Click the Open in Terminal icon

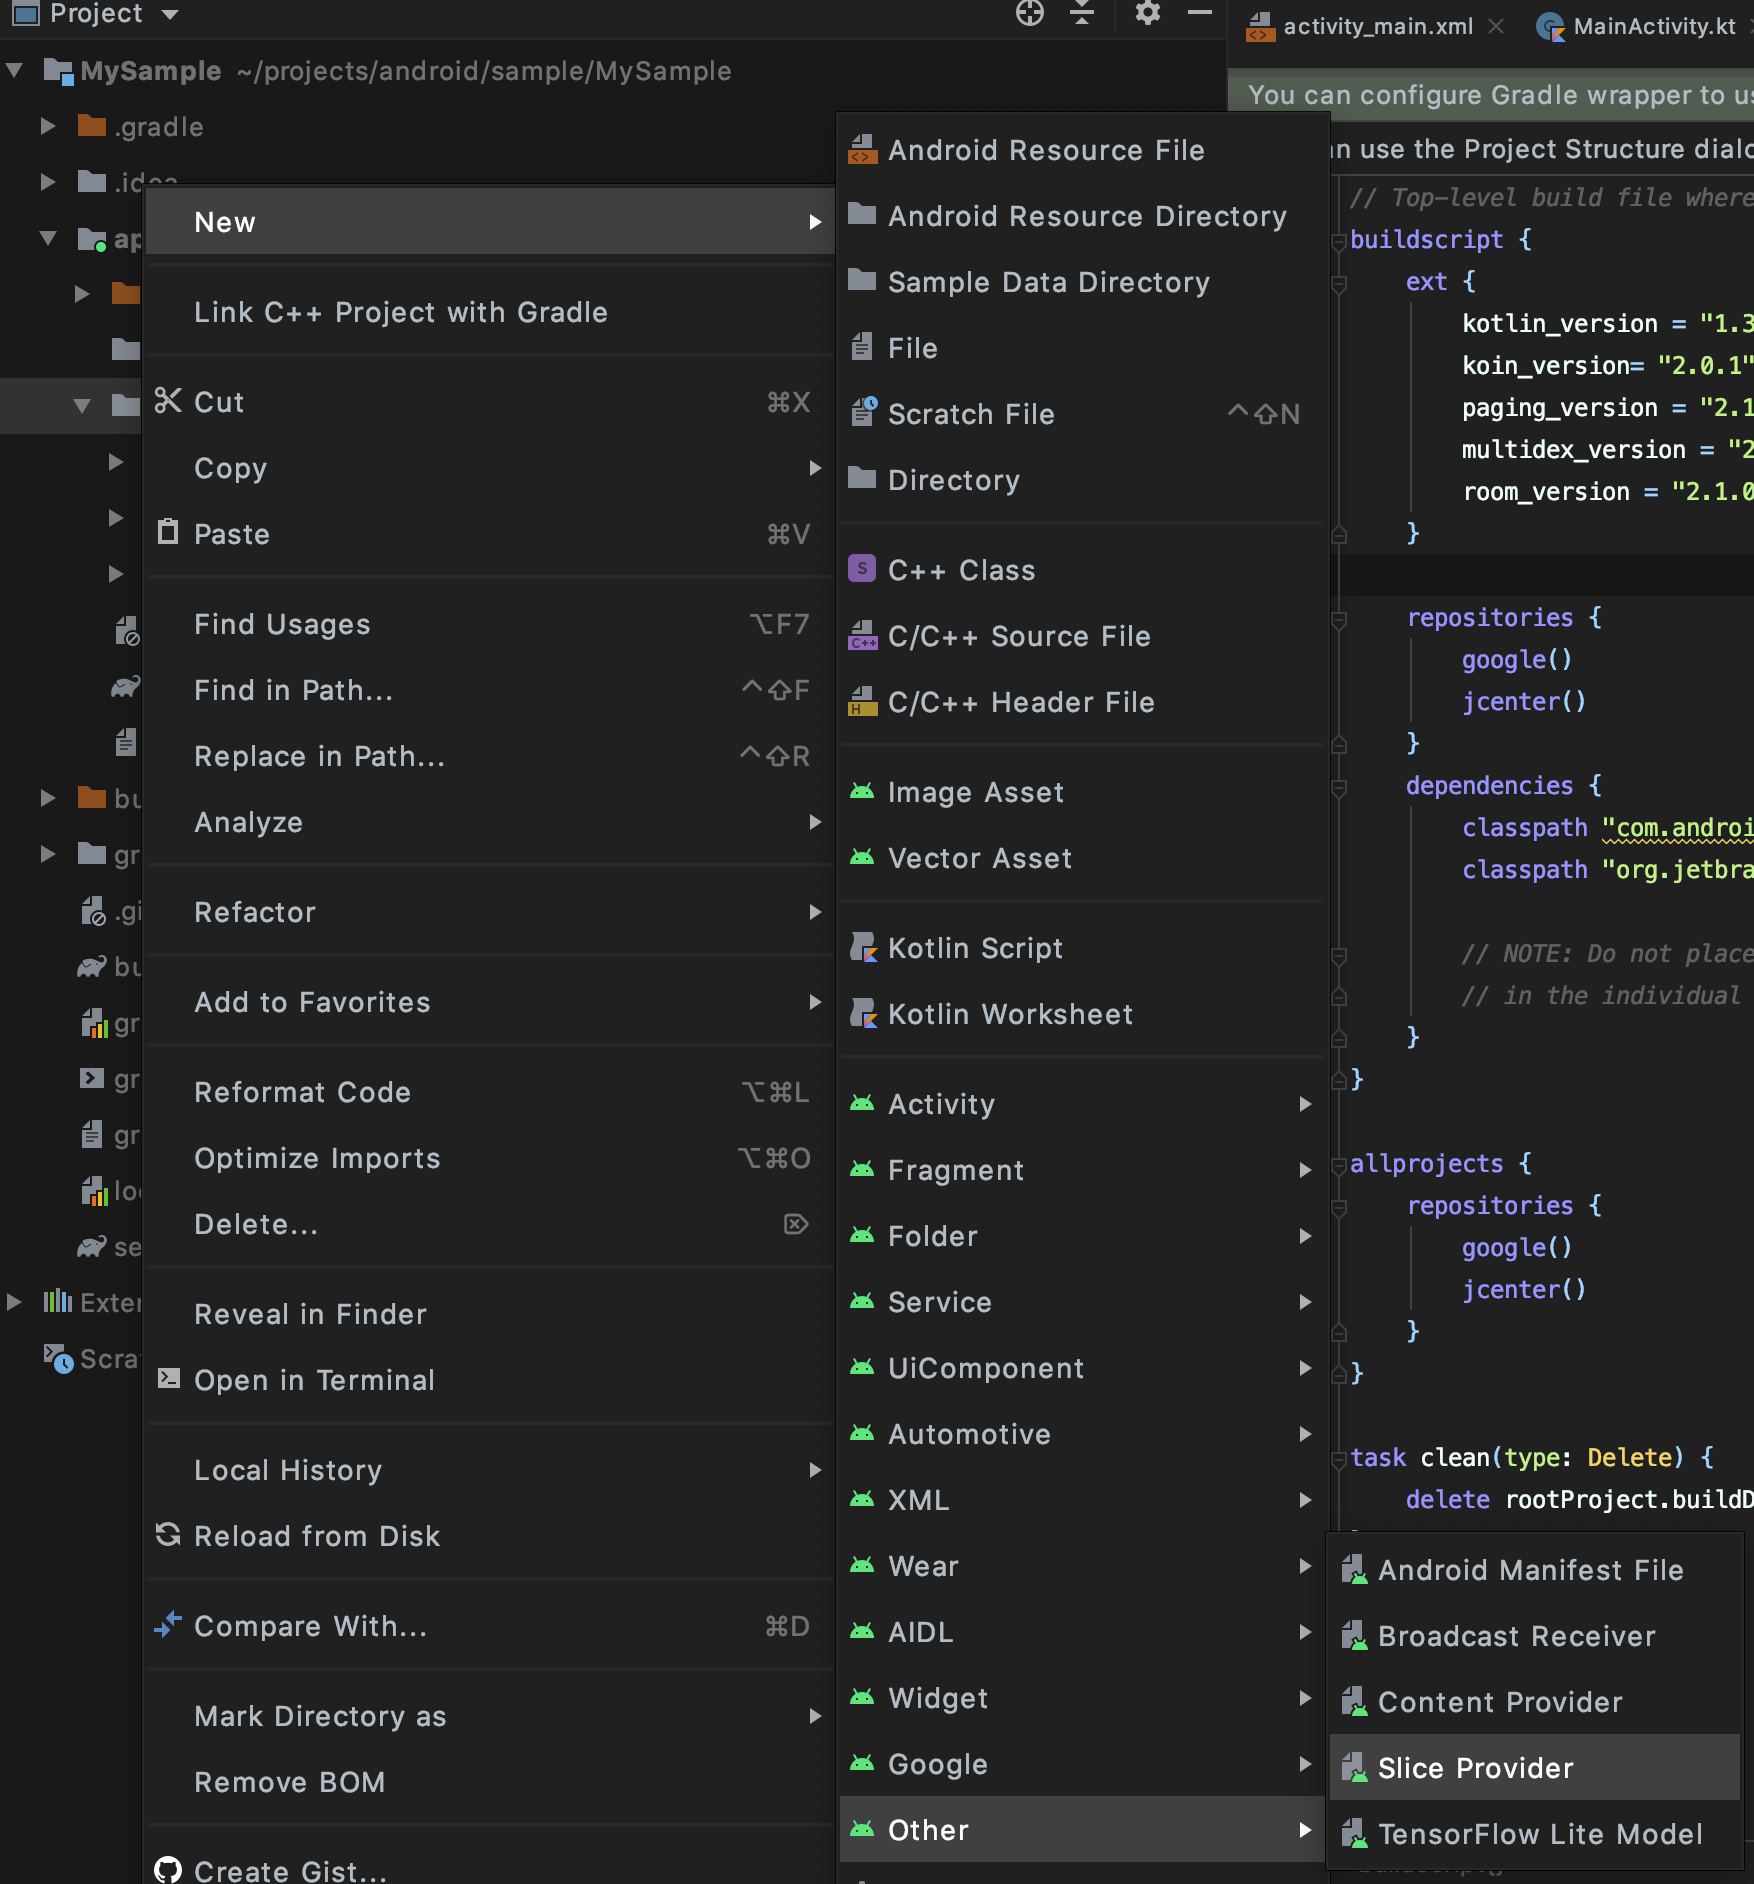tap(169, 1379)
